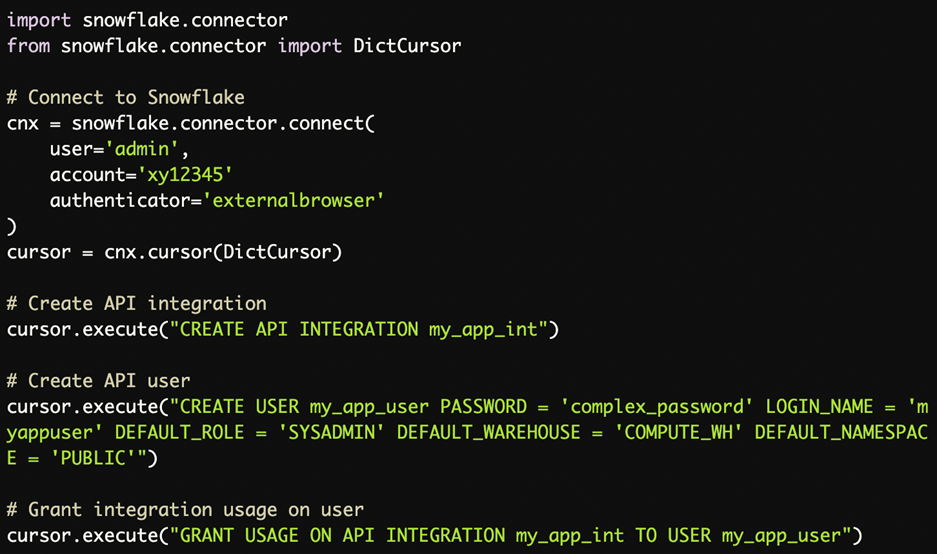The height and width of the screenshot is (554, 937).
Task: Click the closing parenthesis of connect call
Action: 12,227
